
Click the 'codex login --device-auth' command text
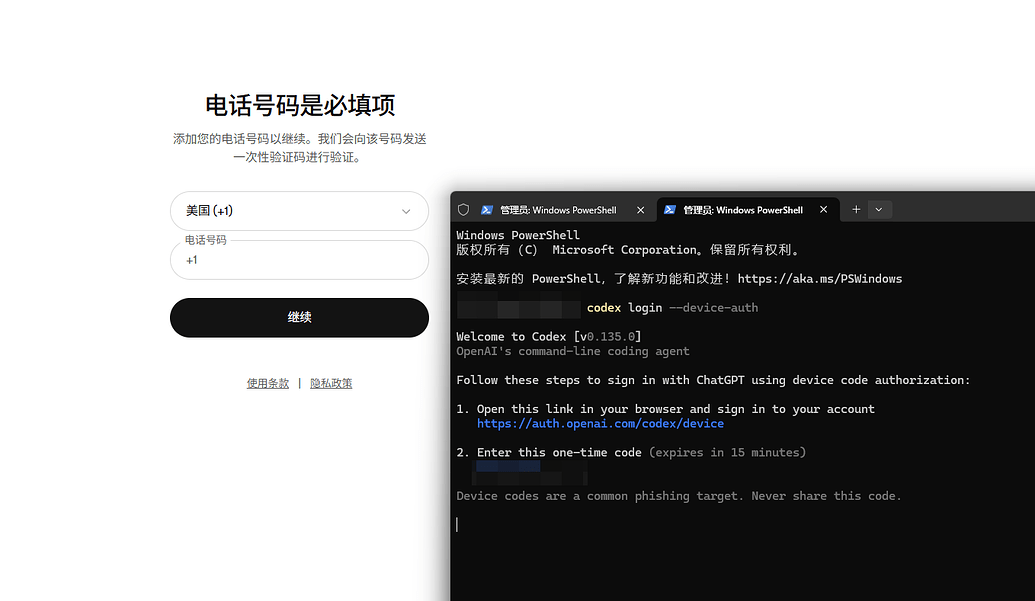tap(672, 307)
